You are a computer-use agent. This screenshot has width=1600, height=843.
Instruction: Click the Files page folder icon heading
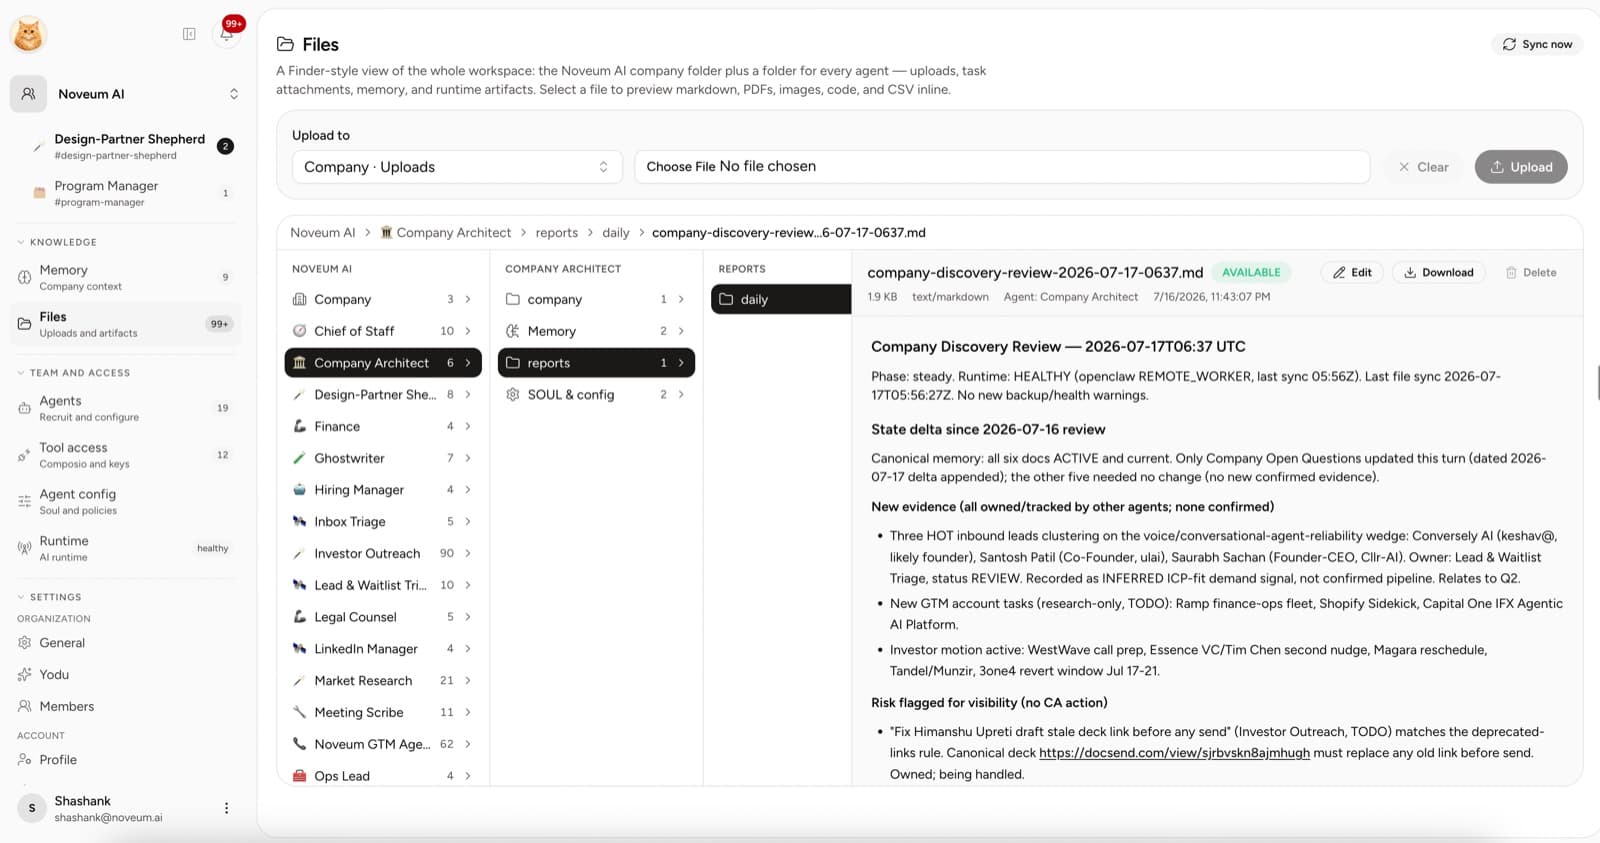(286, 44)
